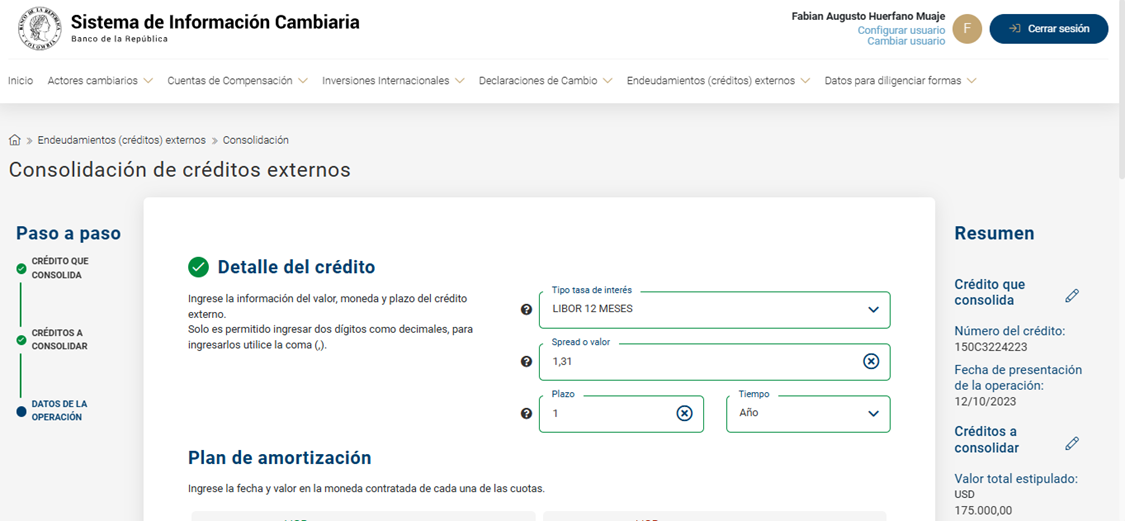Open Cuentas de Compensación menu
Screen dimensions: 1125x521
[238, 81]
